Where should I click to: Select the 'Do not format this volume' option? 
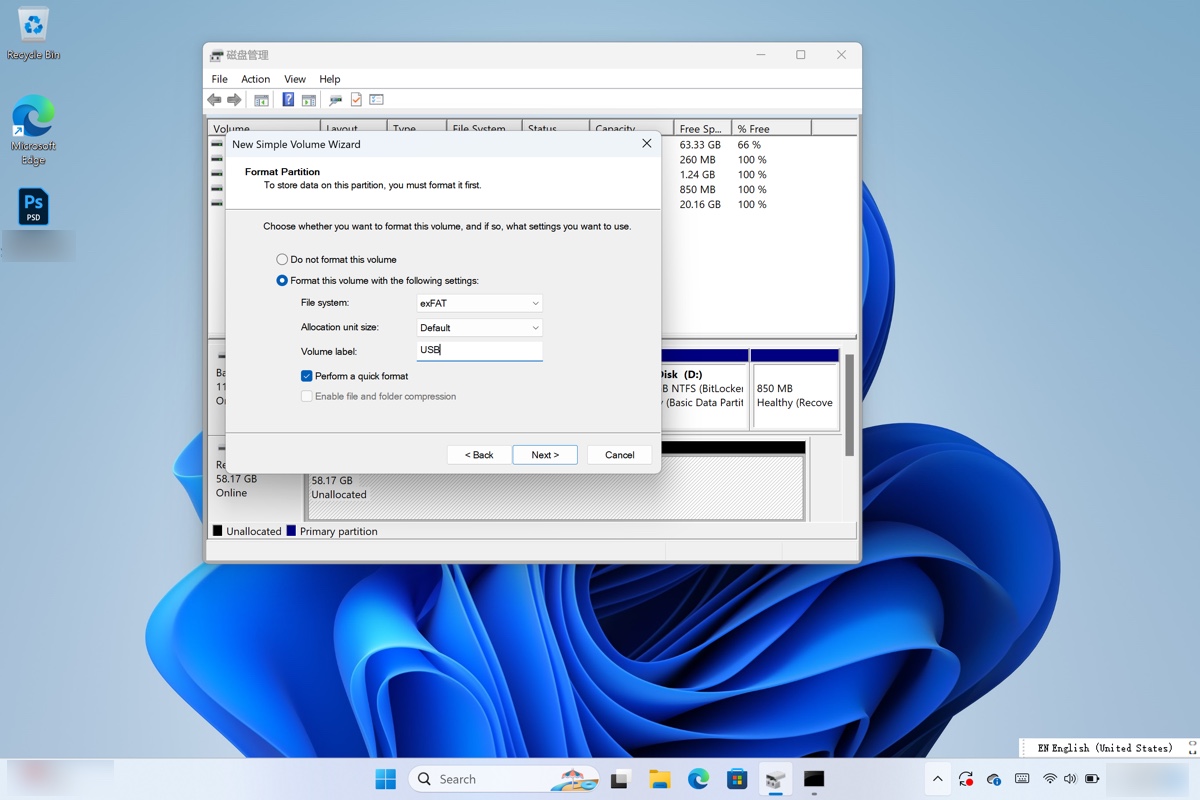[x=282, y=259]
